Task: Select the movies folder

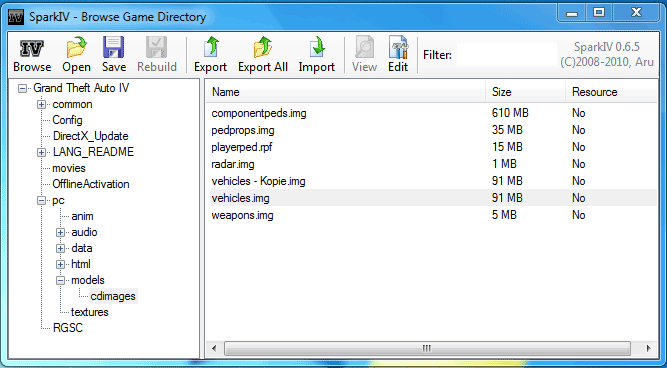Action: tap(69, 168)
